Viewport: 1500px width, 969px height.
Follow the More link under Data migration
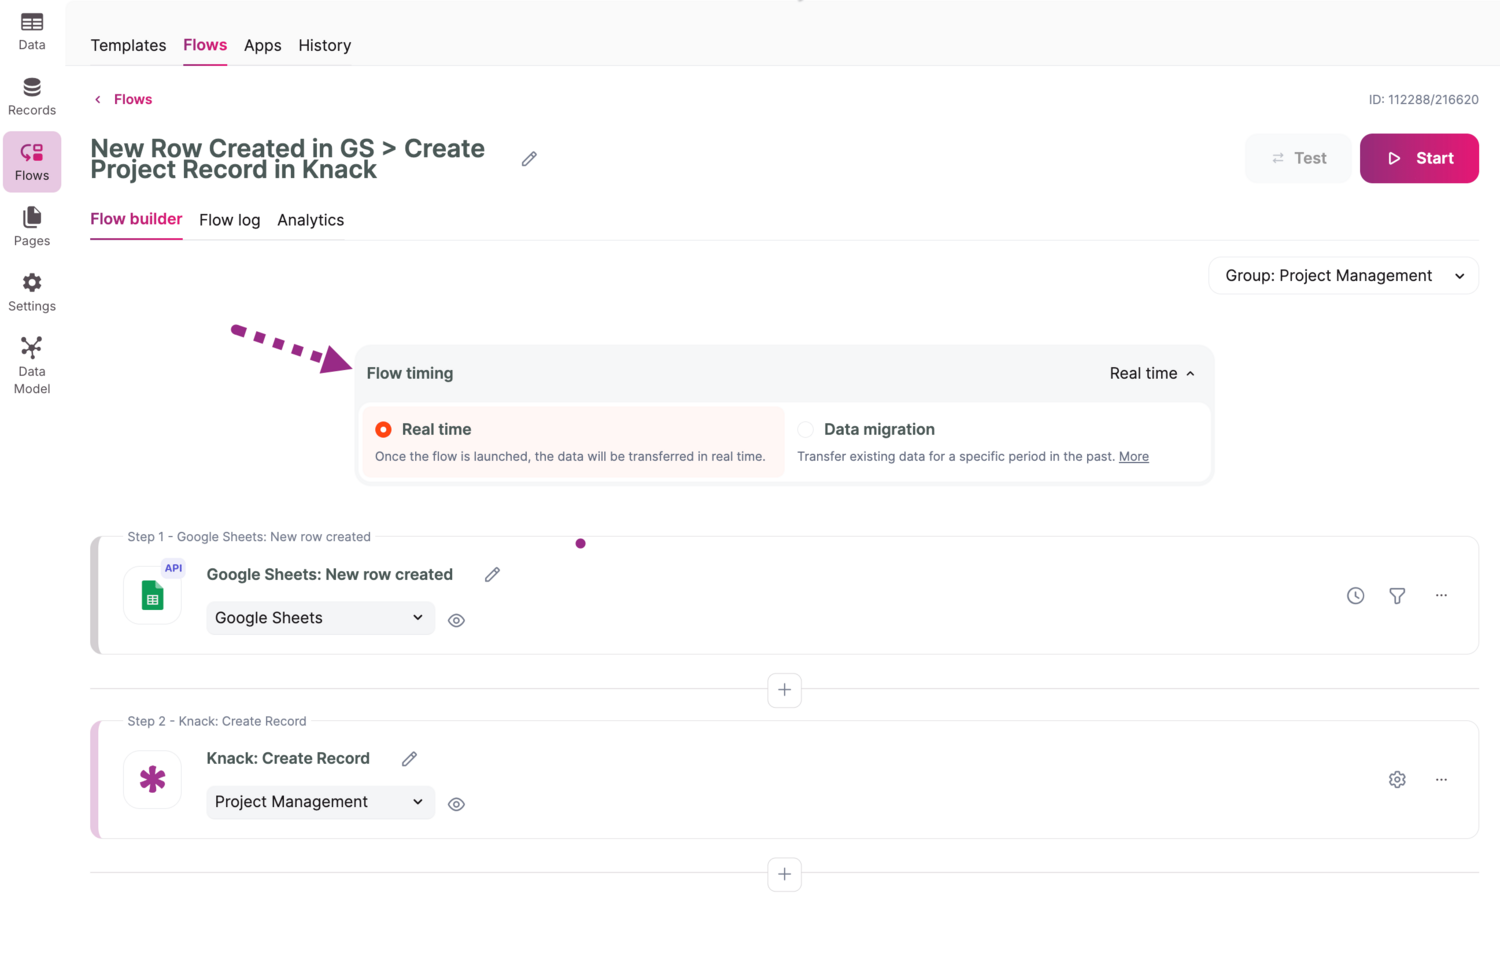[1133, 457]
